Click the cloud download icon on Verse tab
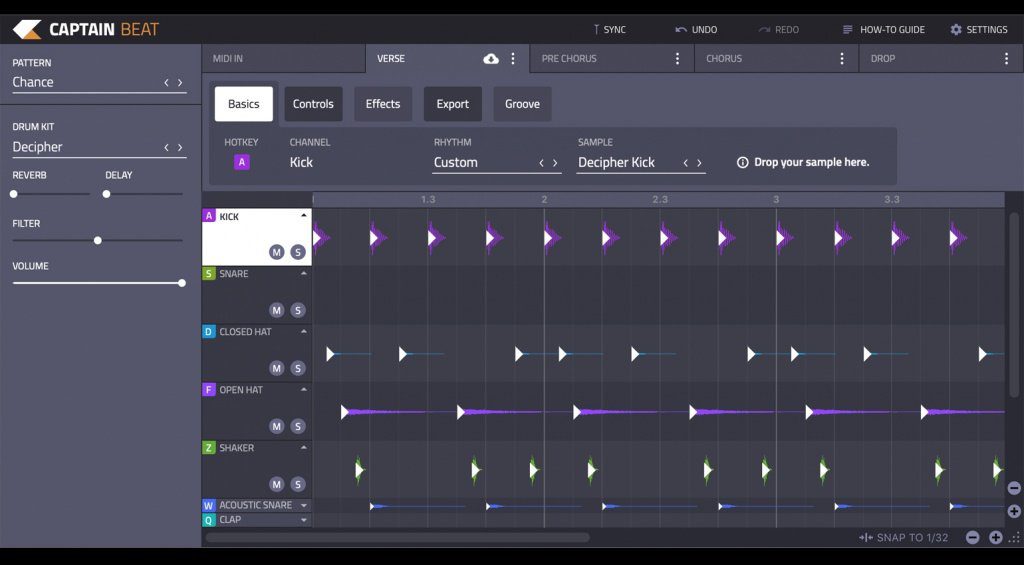The image size is (1024, 565). pyautogui.click(x=490, y=59)
